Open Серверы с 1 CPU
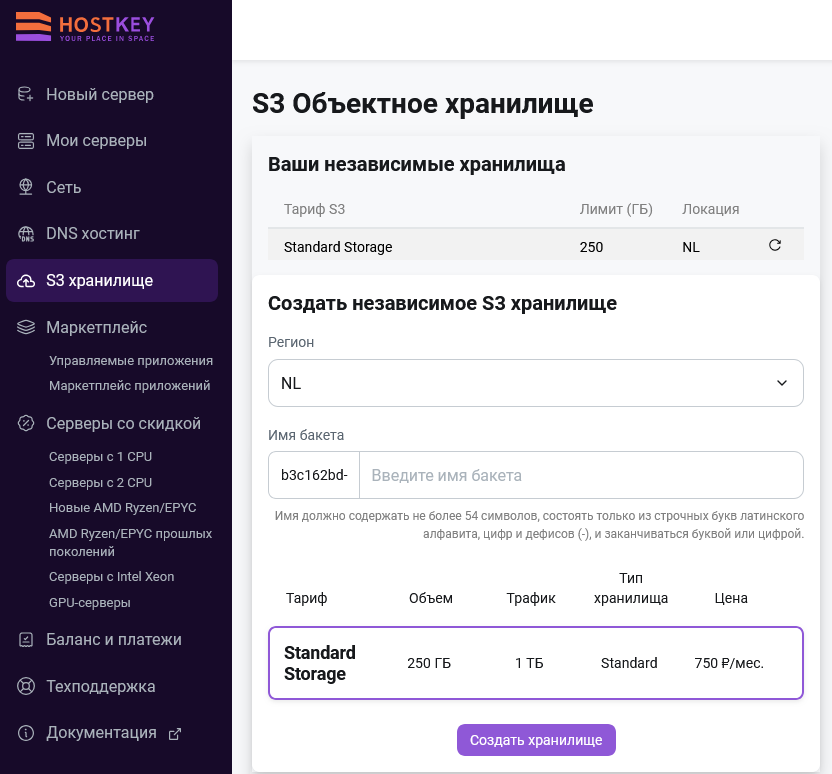The height and width of the screenshot is (774, 832). (100, 457)
